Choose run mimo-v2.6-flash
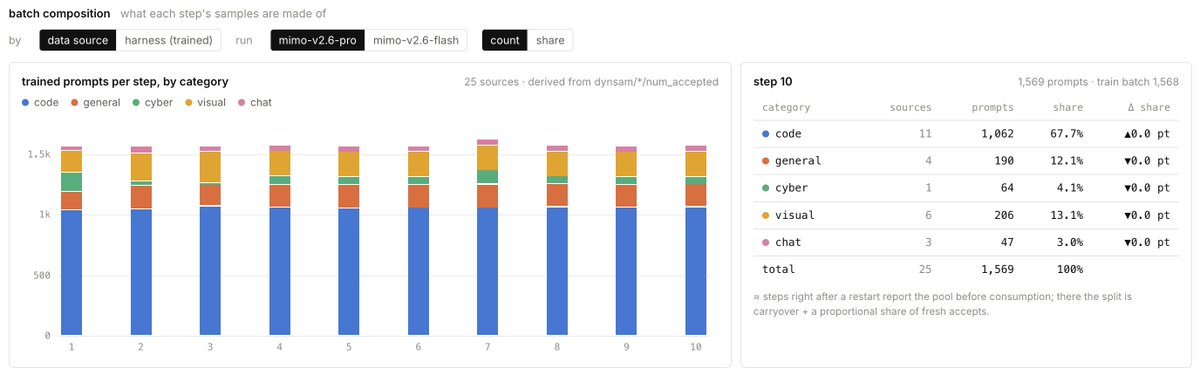 click(415, 40)
